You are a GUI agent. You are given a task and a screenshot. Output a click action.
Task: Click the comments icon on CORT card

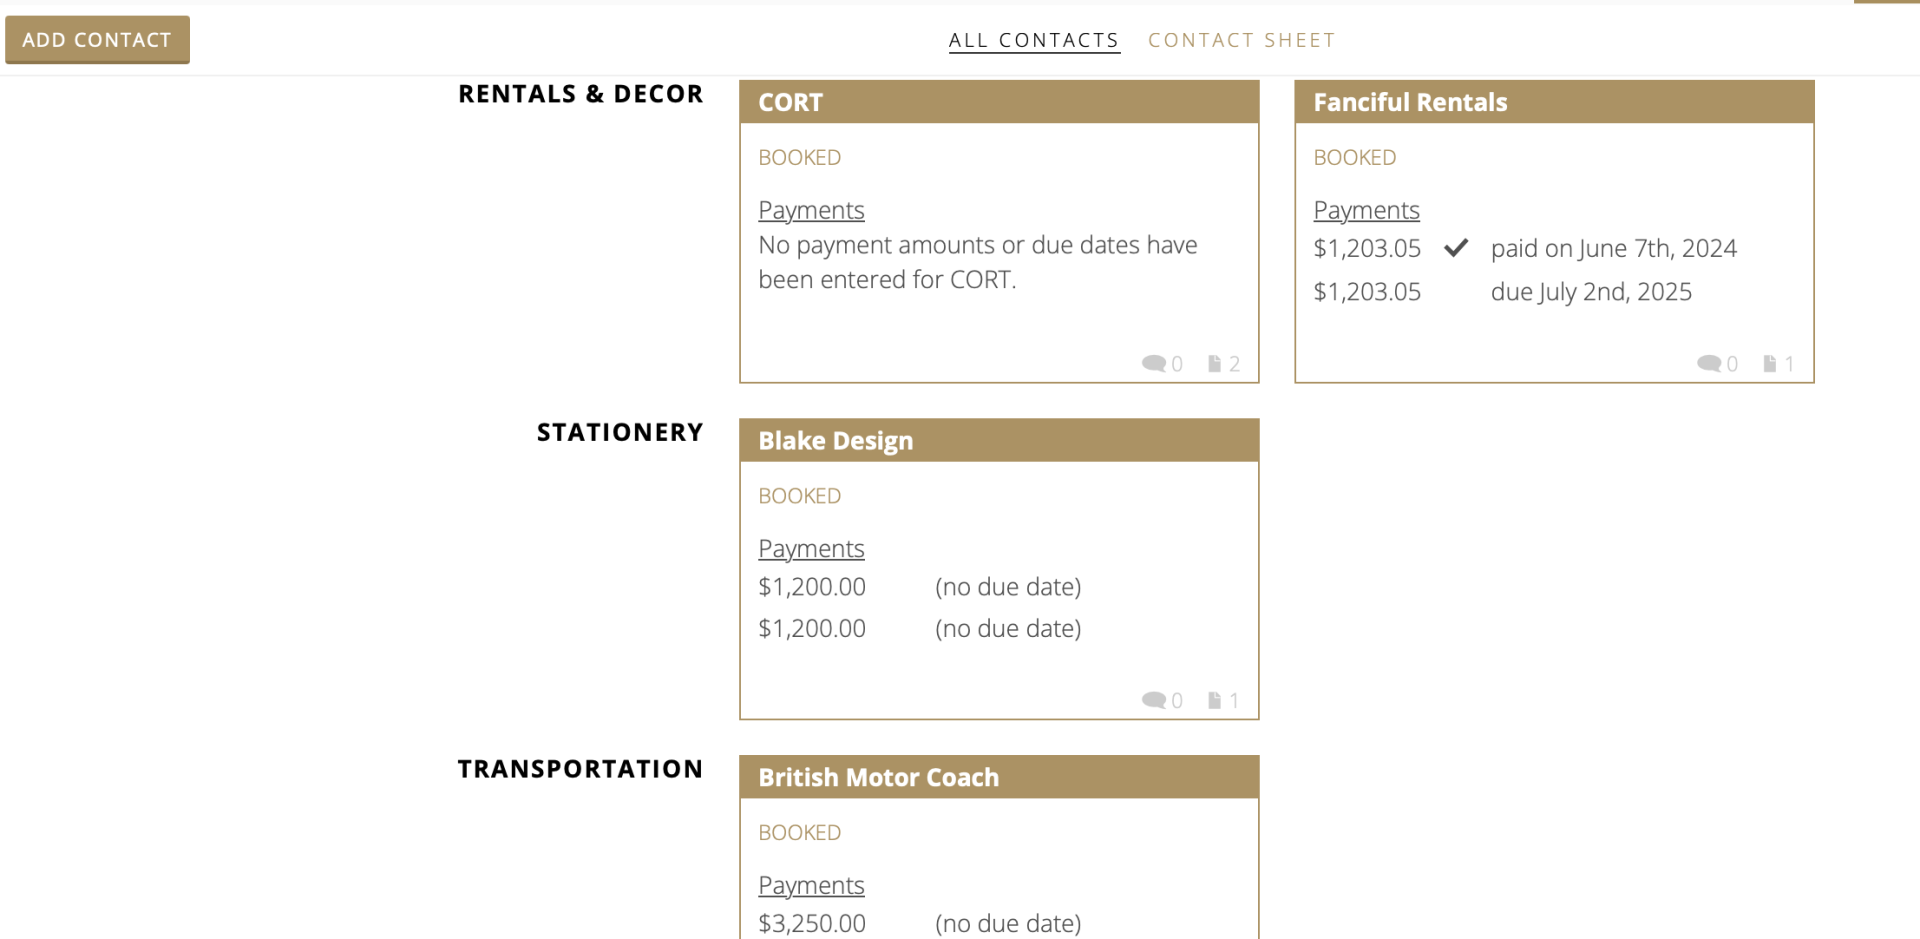(x=1154, y=363)
